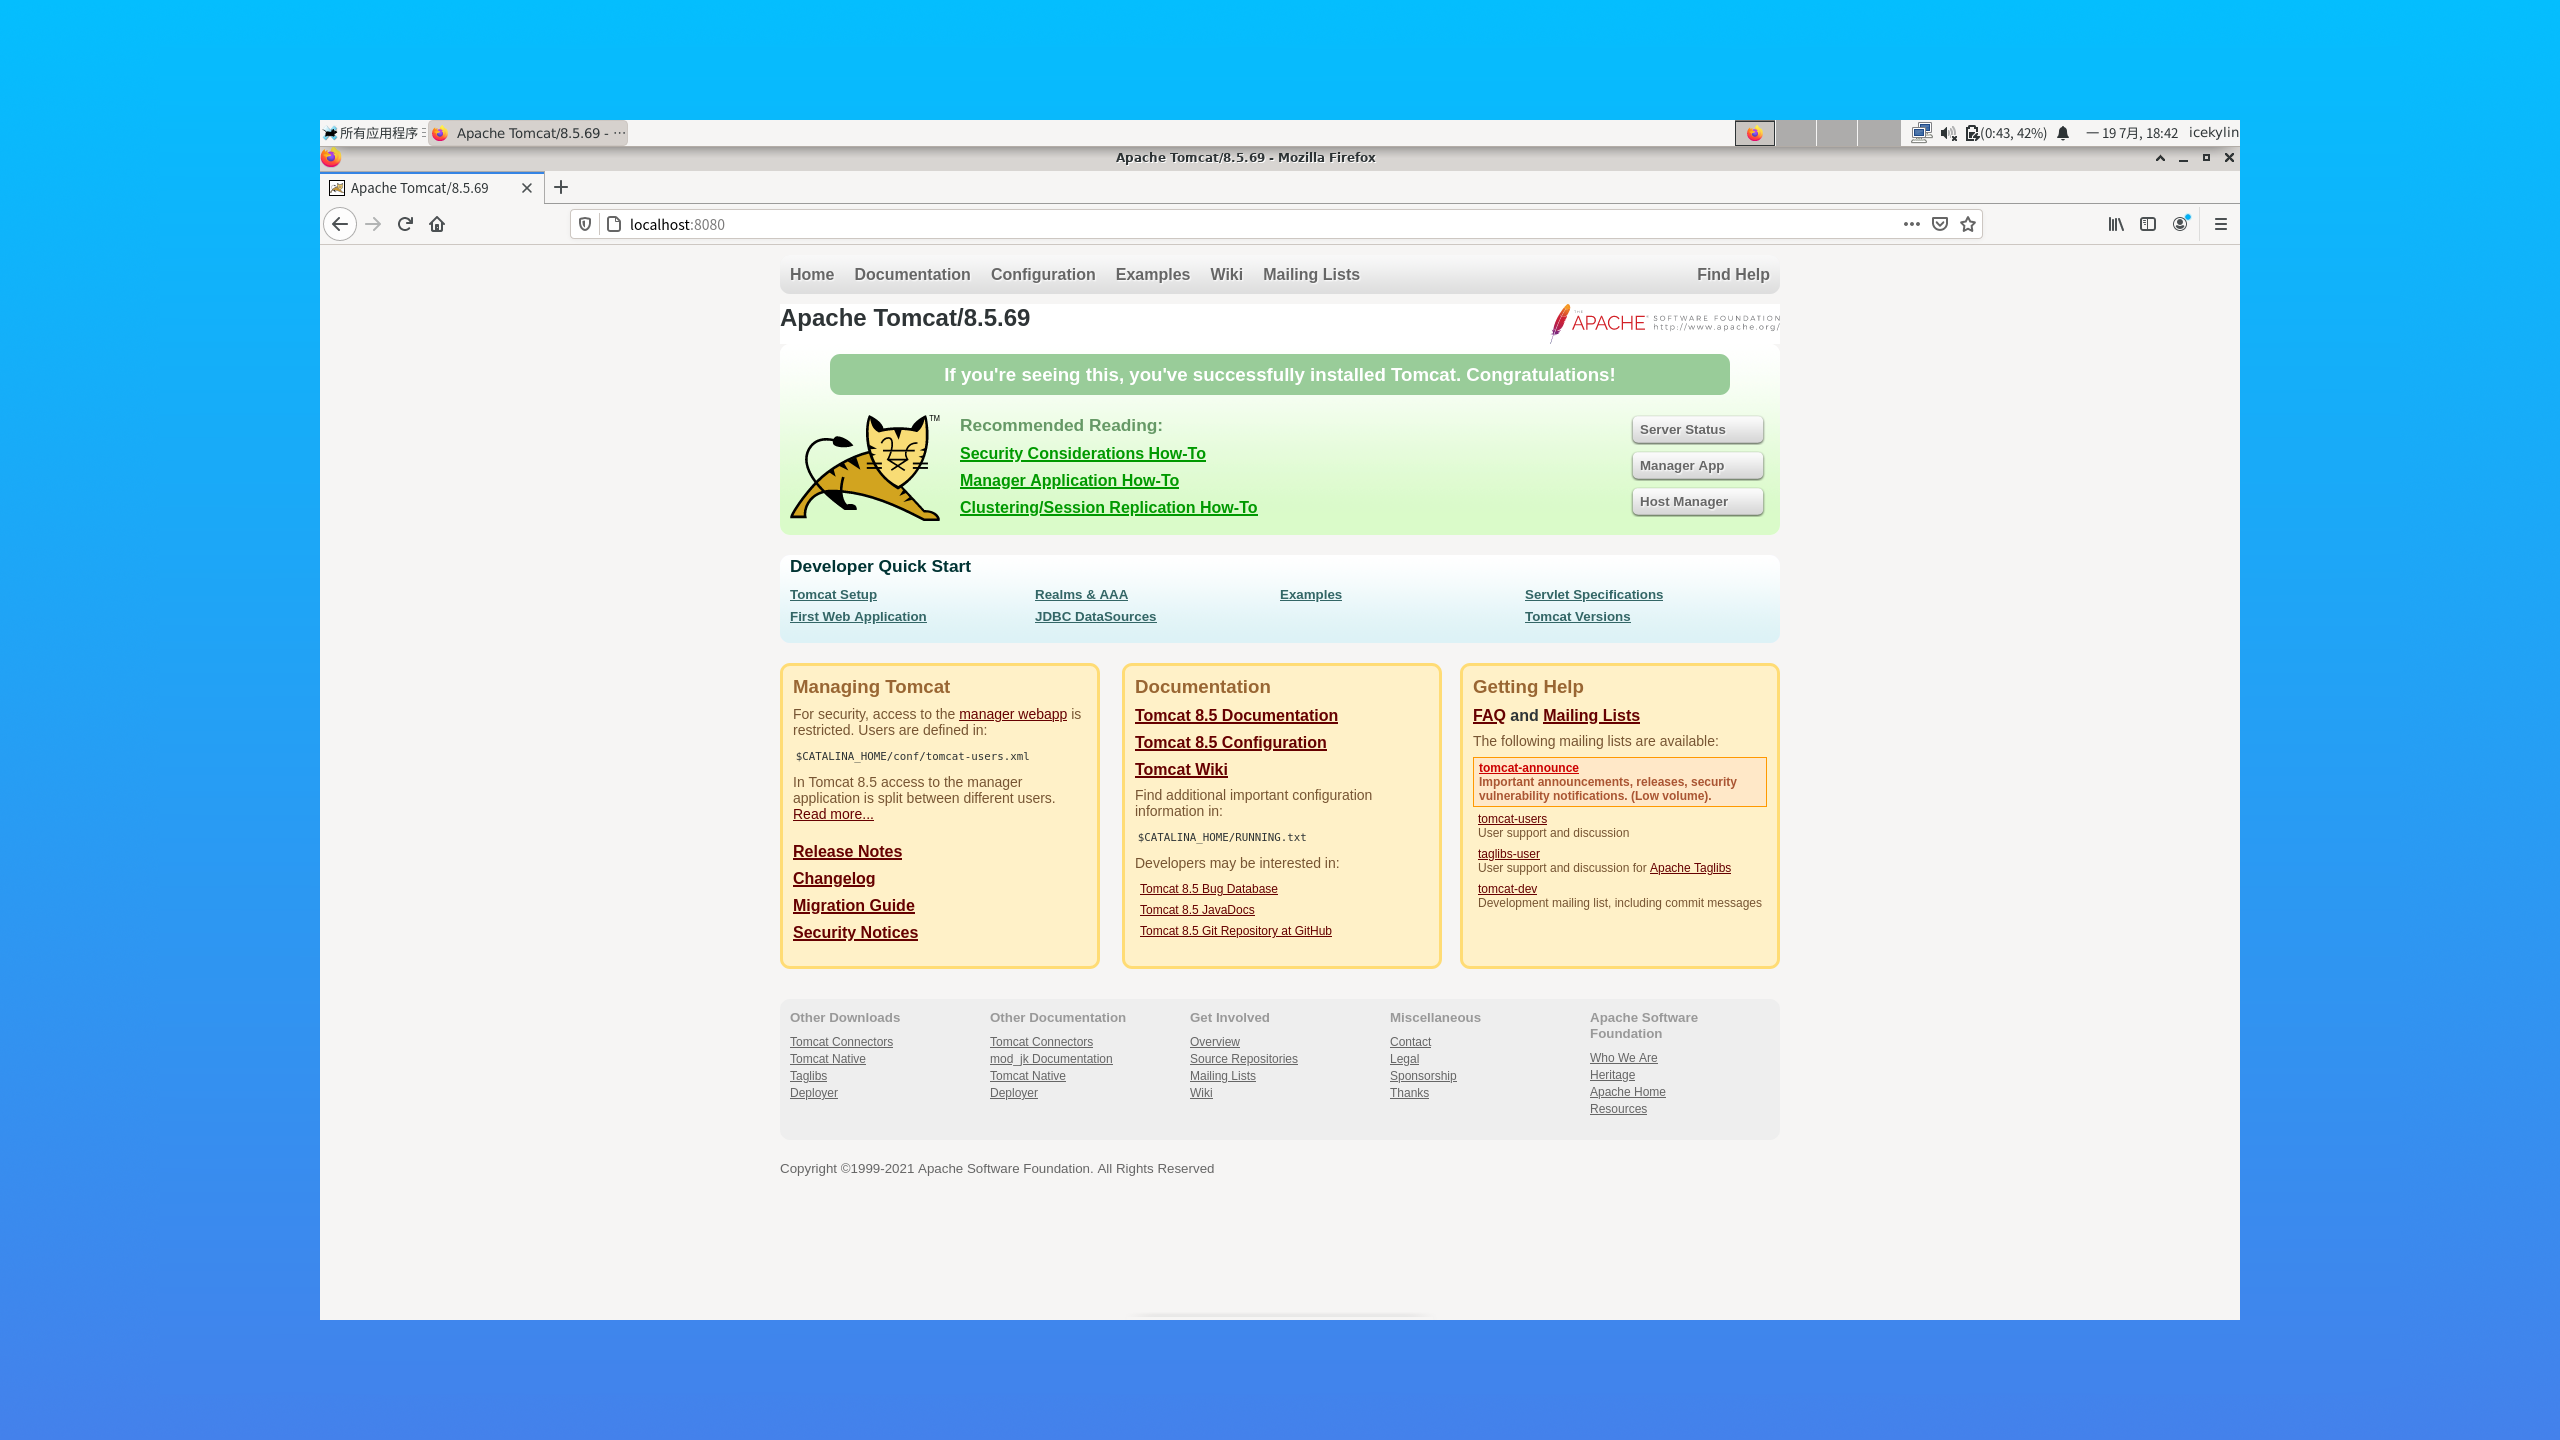Open Tomcat Versions link
This screenshot has height=1440, width=2560.
point(1577,616)
